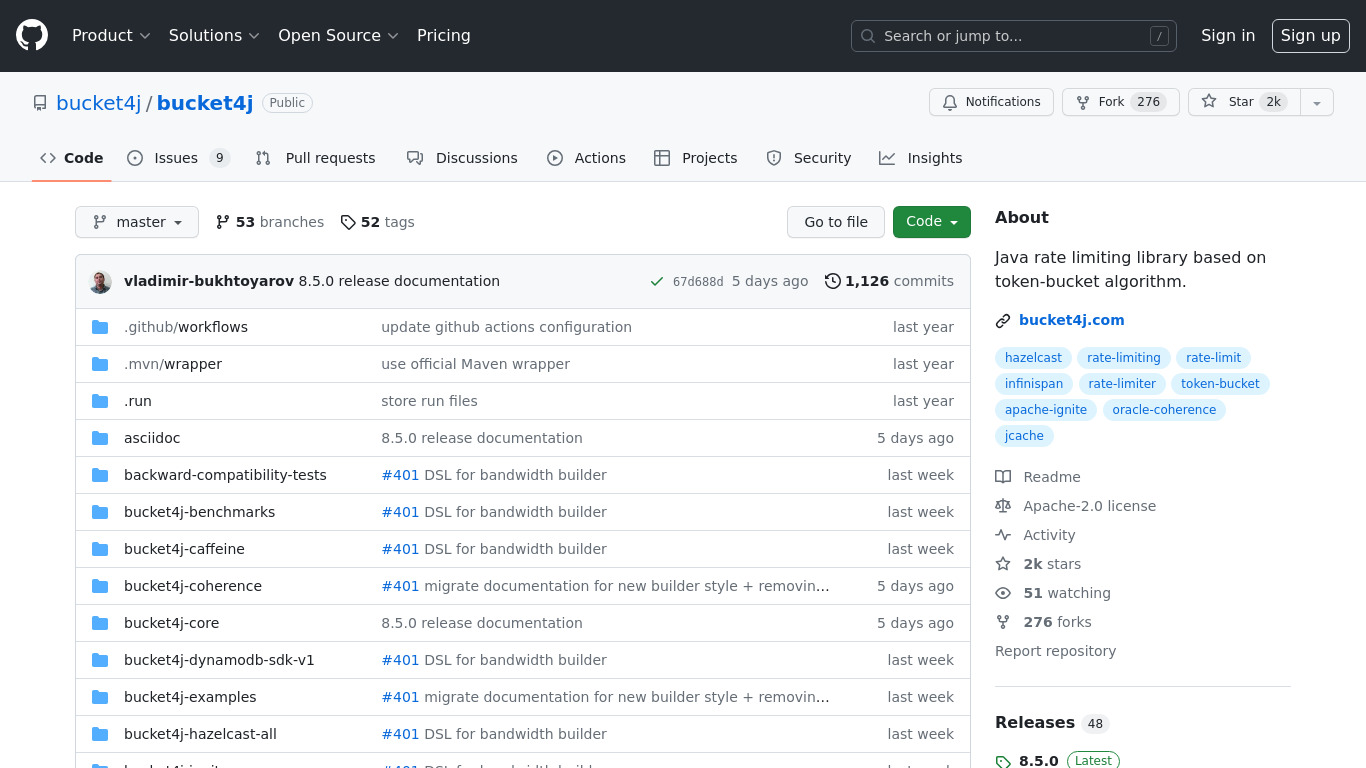Viewport: 1366px width, 768px height.
Task: Switch to the Pull requests tab
Action: coord(315,158)
